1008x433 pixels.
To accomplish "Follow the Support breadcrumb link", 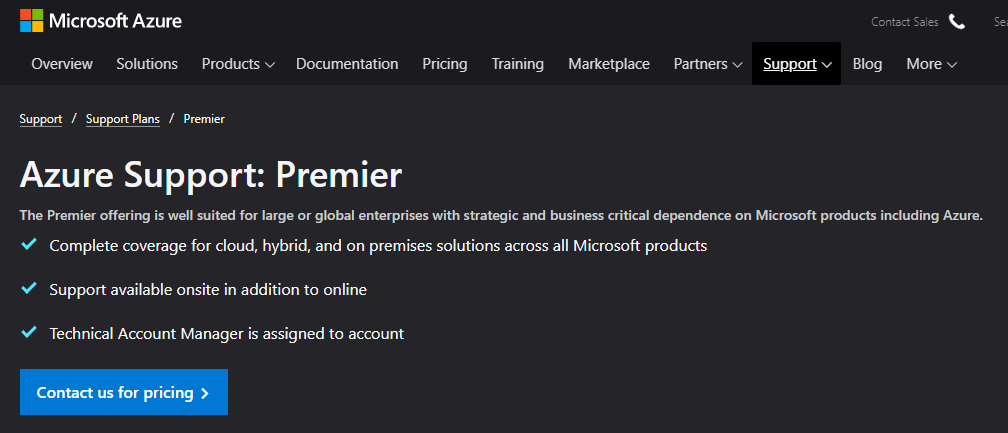I will [x=41, y=119].
